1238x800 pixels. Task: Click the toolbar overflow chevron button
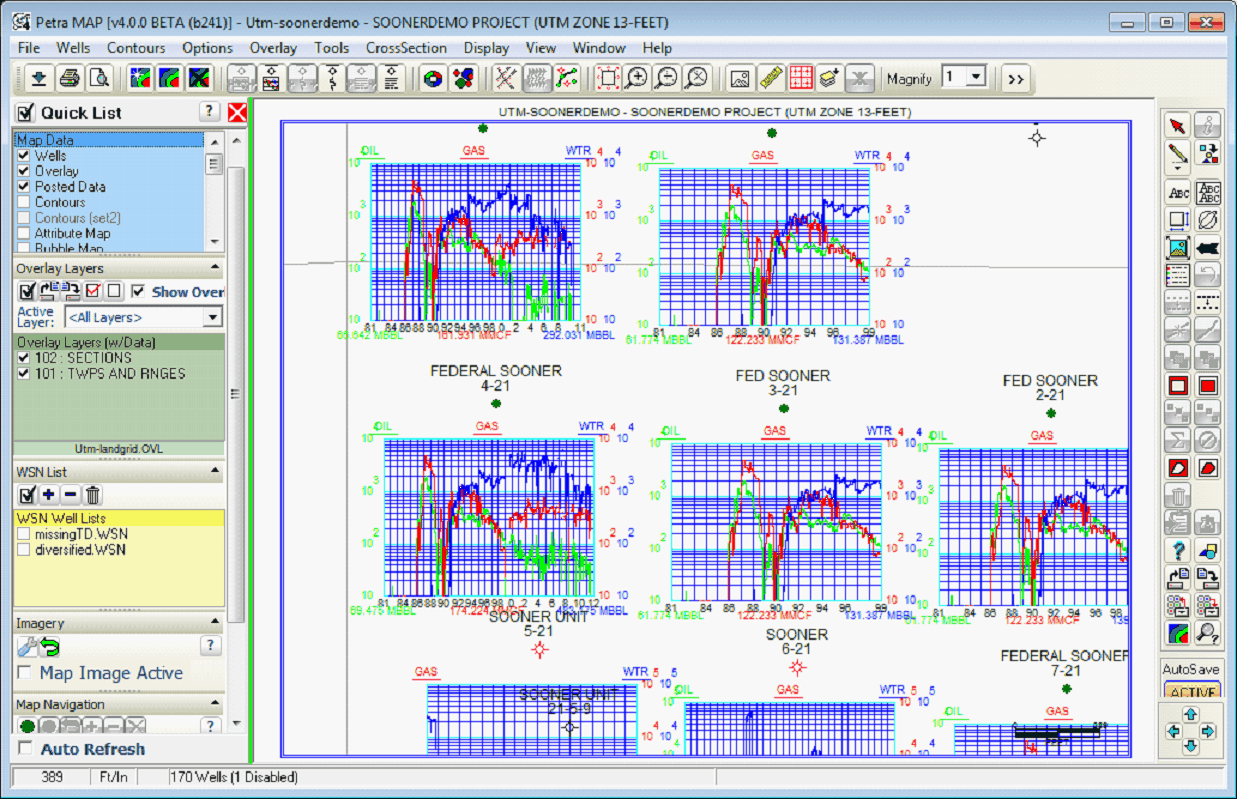pos(1016,78)
